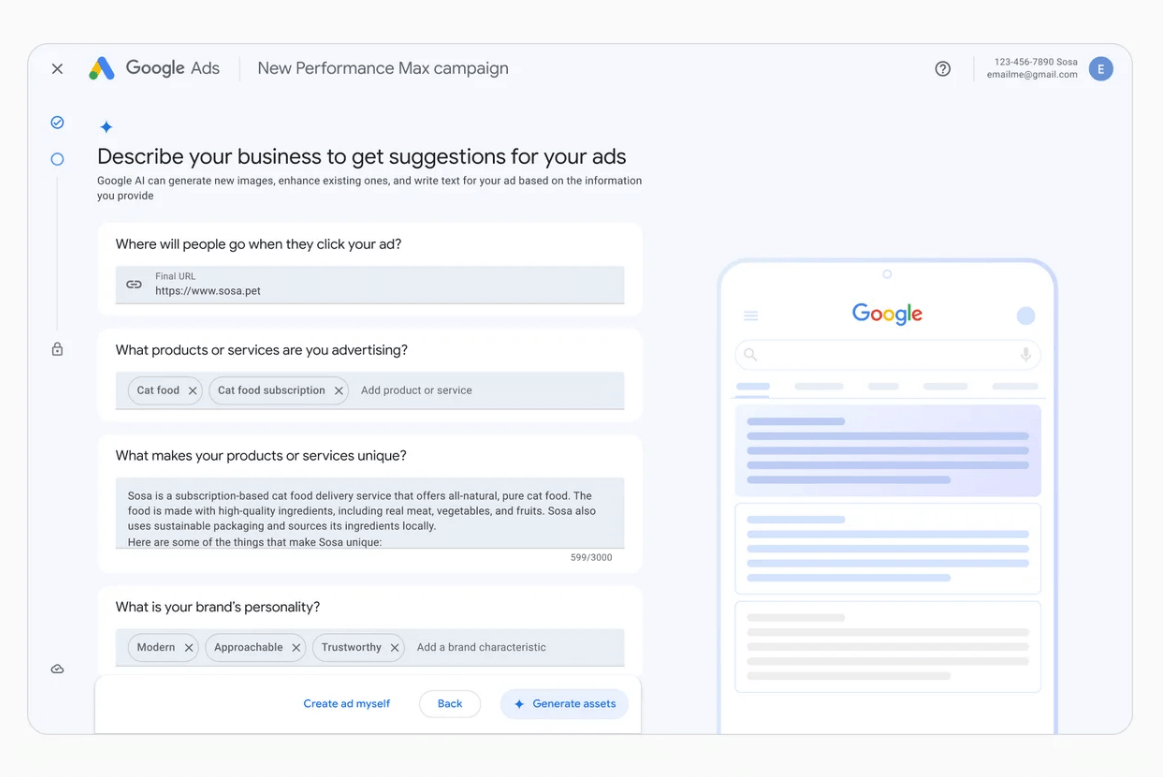Click the blue AI sparkle icon above heading

click(106, 127)
